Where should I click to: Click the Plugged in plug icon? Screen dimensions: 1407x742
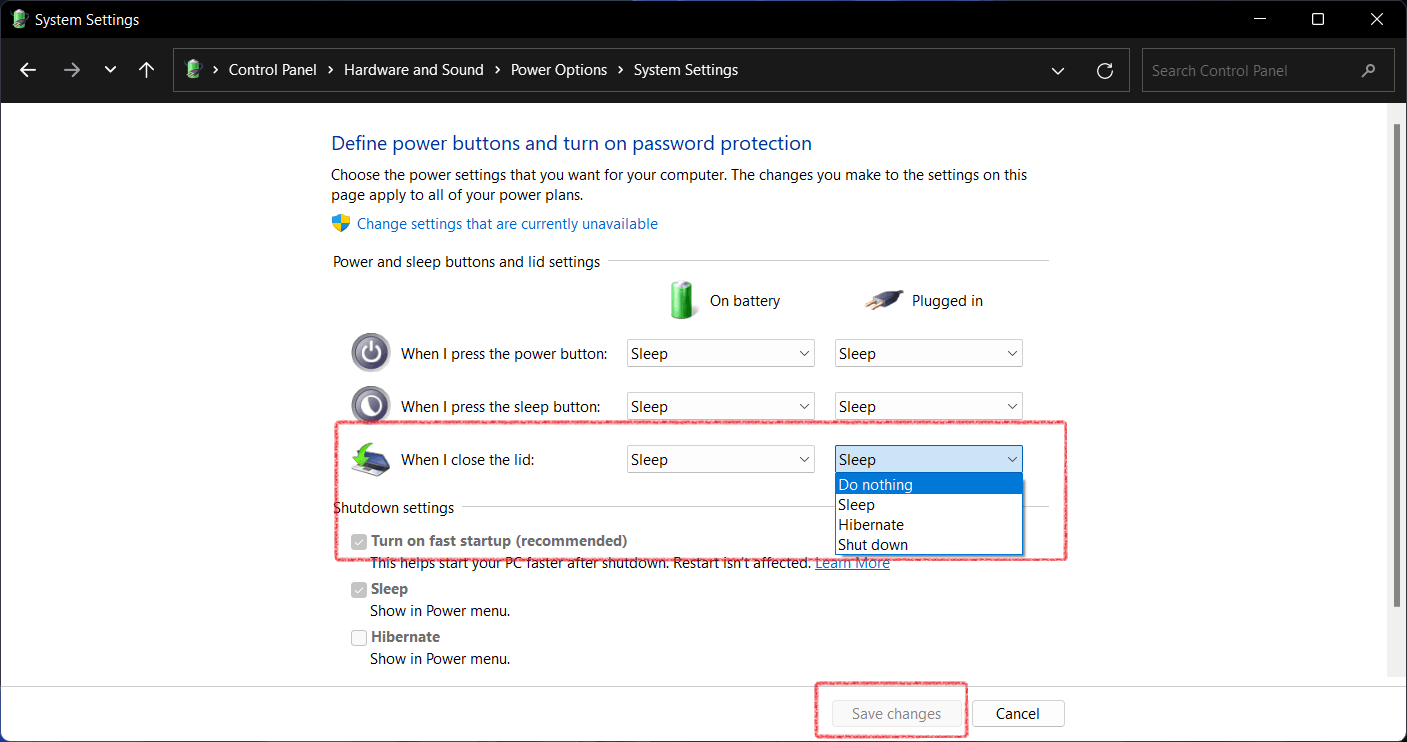[883, 300]
